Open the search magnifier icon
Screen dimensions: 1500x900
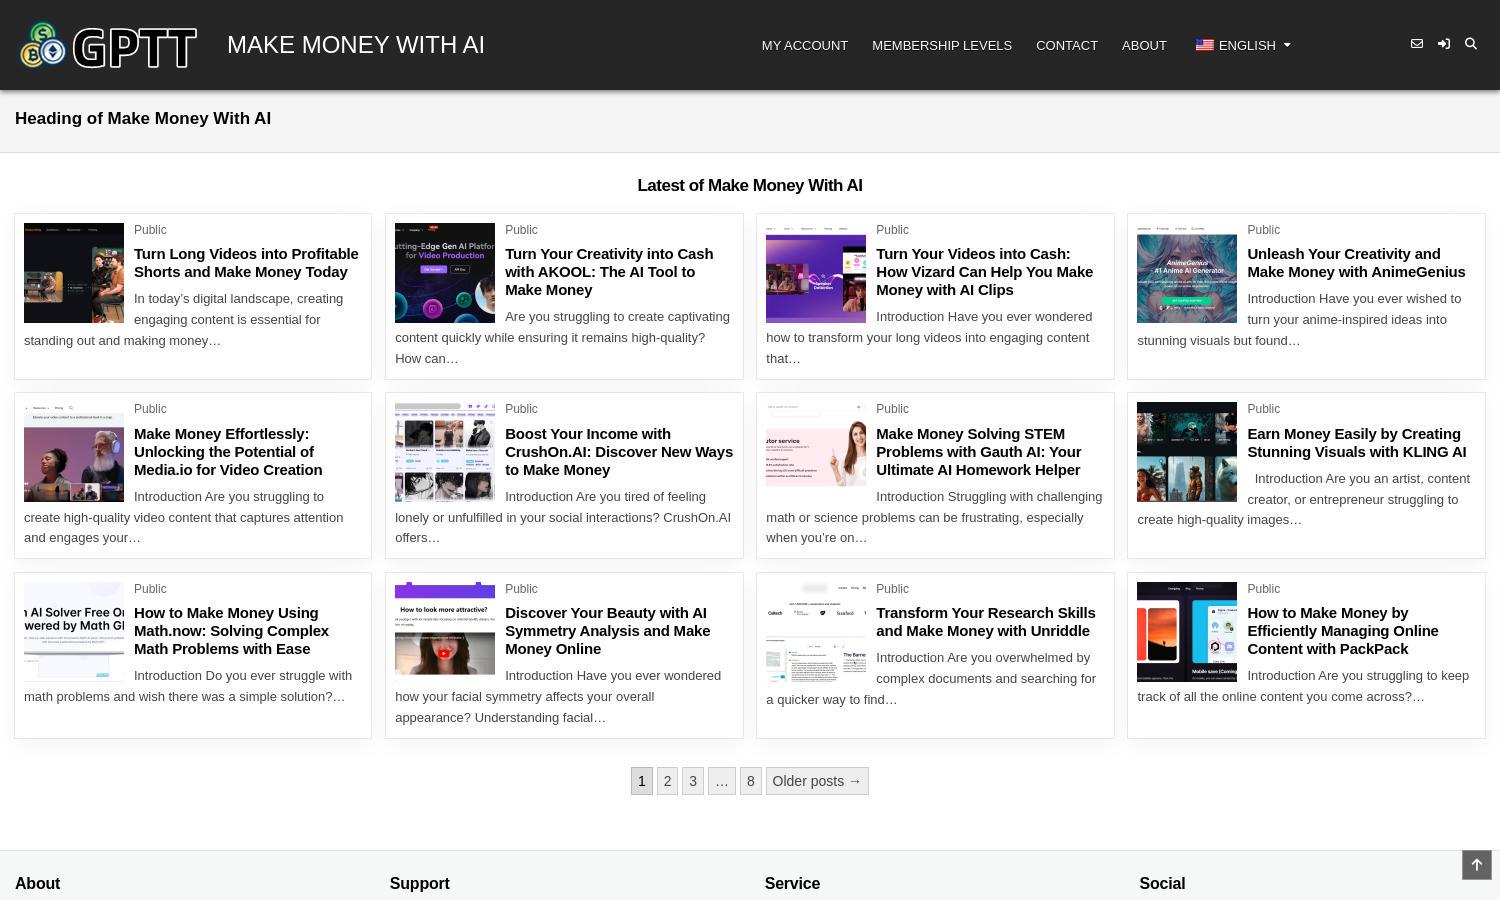pyautogui.click(x=1471, y=44)
